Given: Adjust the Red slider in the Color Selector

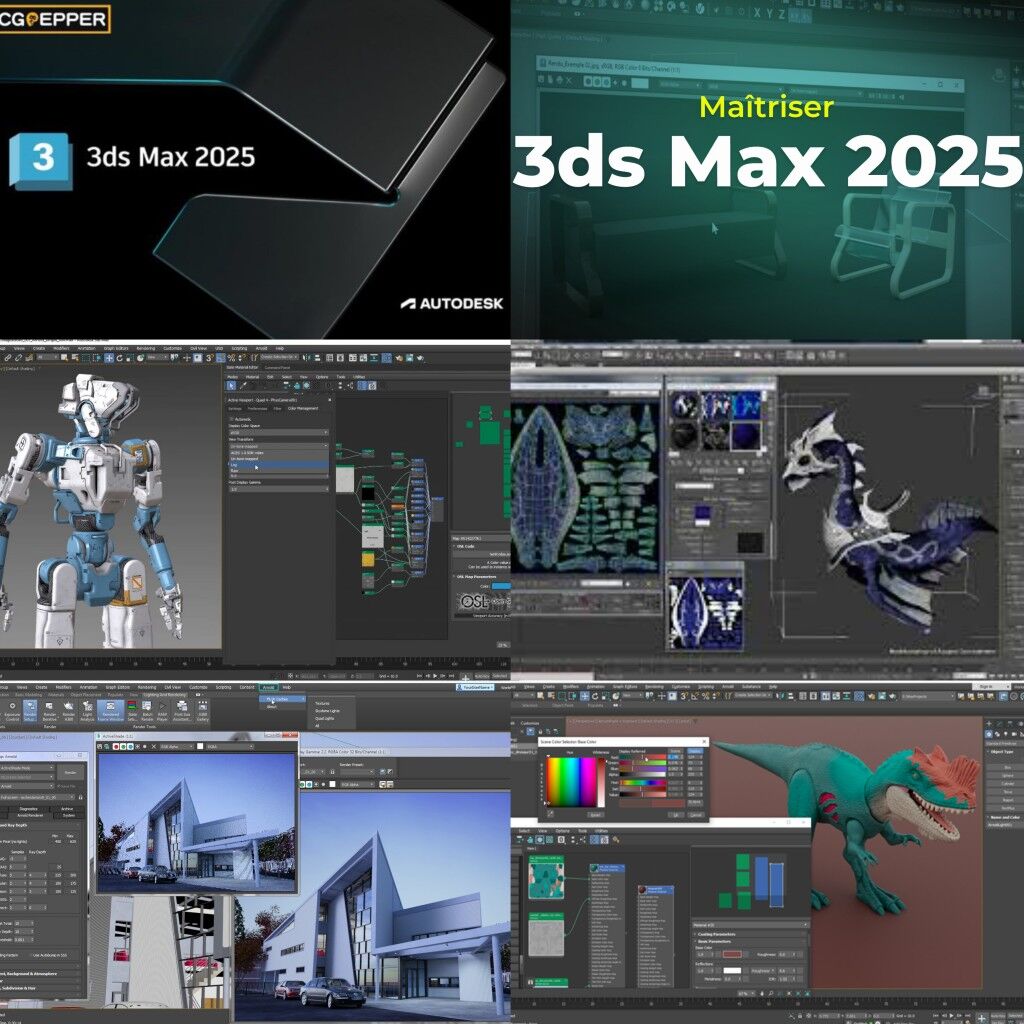Looking at the screenshot, I should pyautogui.click(x=643, y=757).
